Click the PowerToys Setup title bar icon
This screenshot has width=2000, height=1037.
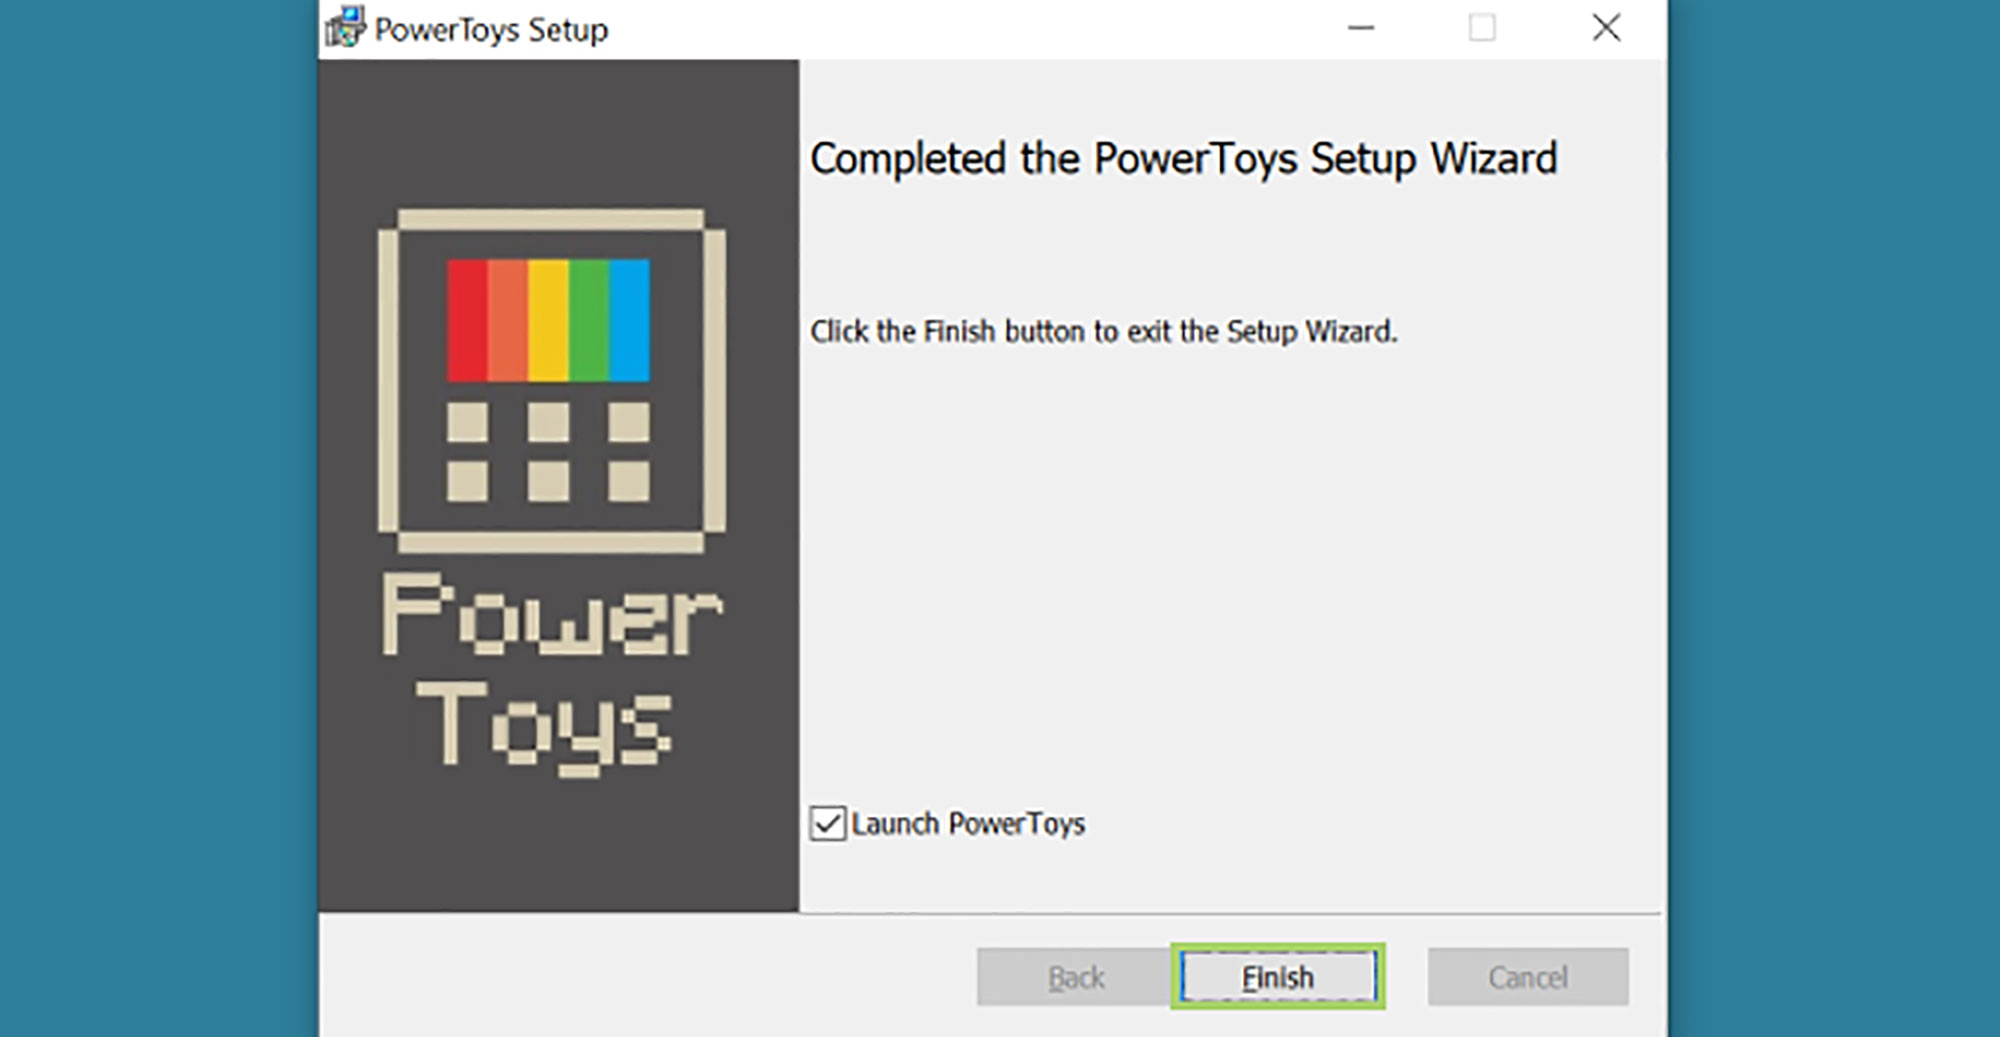pos(345,27)
